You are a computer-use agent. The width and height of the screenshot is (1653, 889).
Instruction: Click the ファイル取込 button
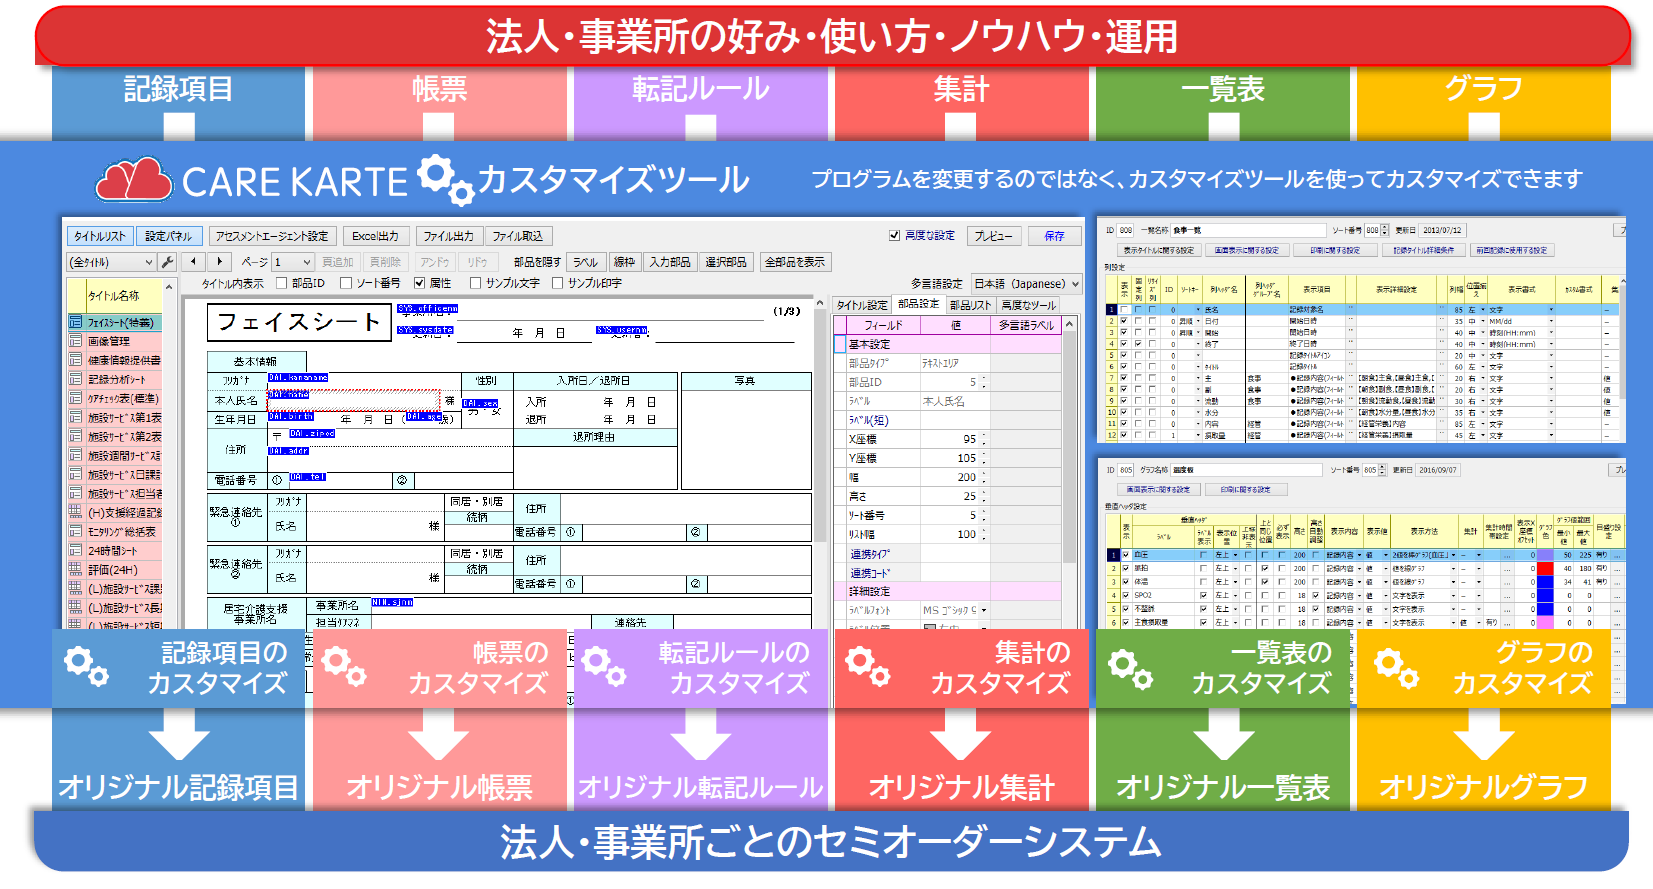point(517,236)
